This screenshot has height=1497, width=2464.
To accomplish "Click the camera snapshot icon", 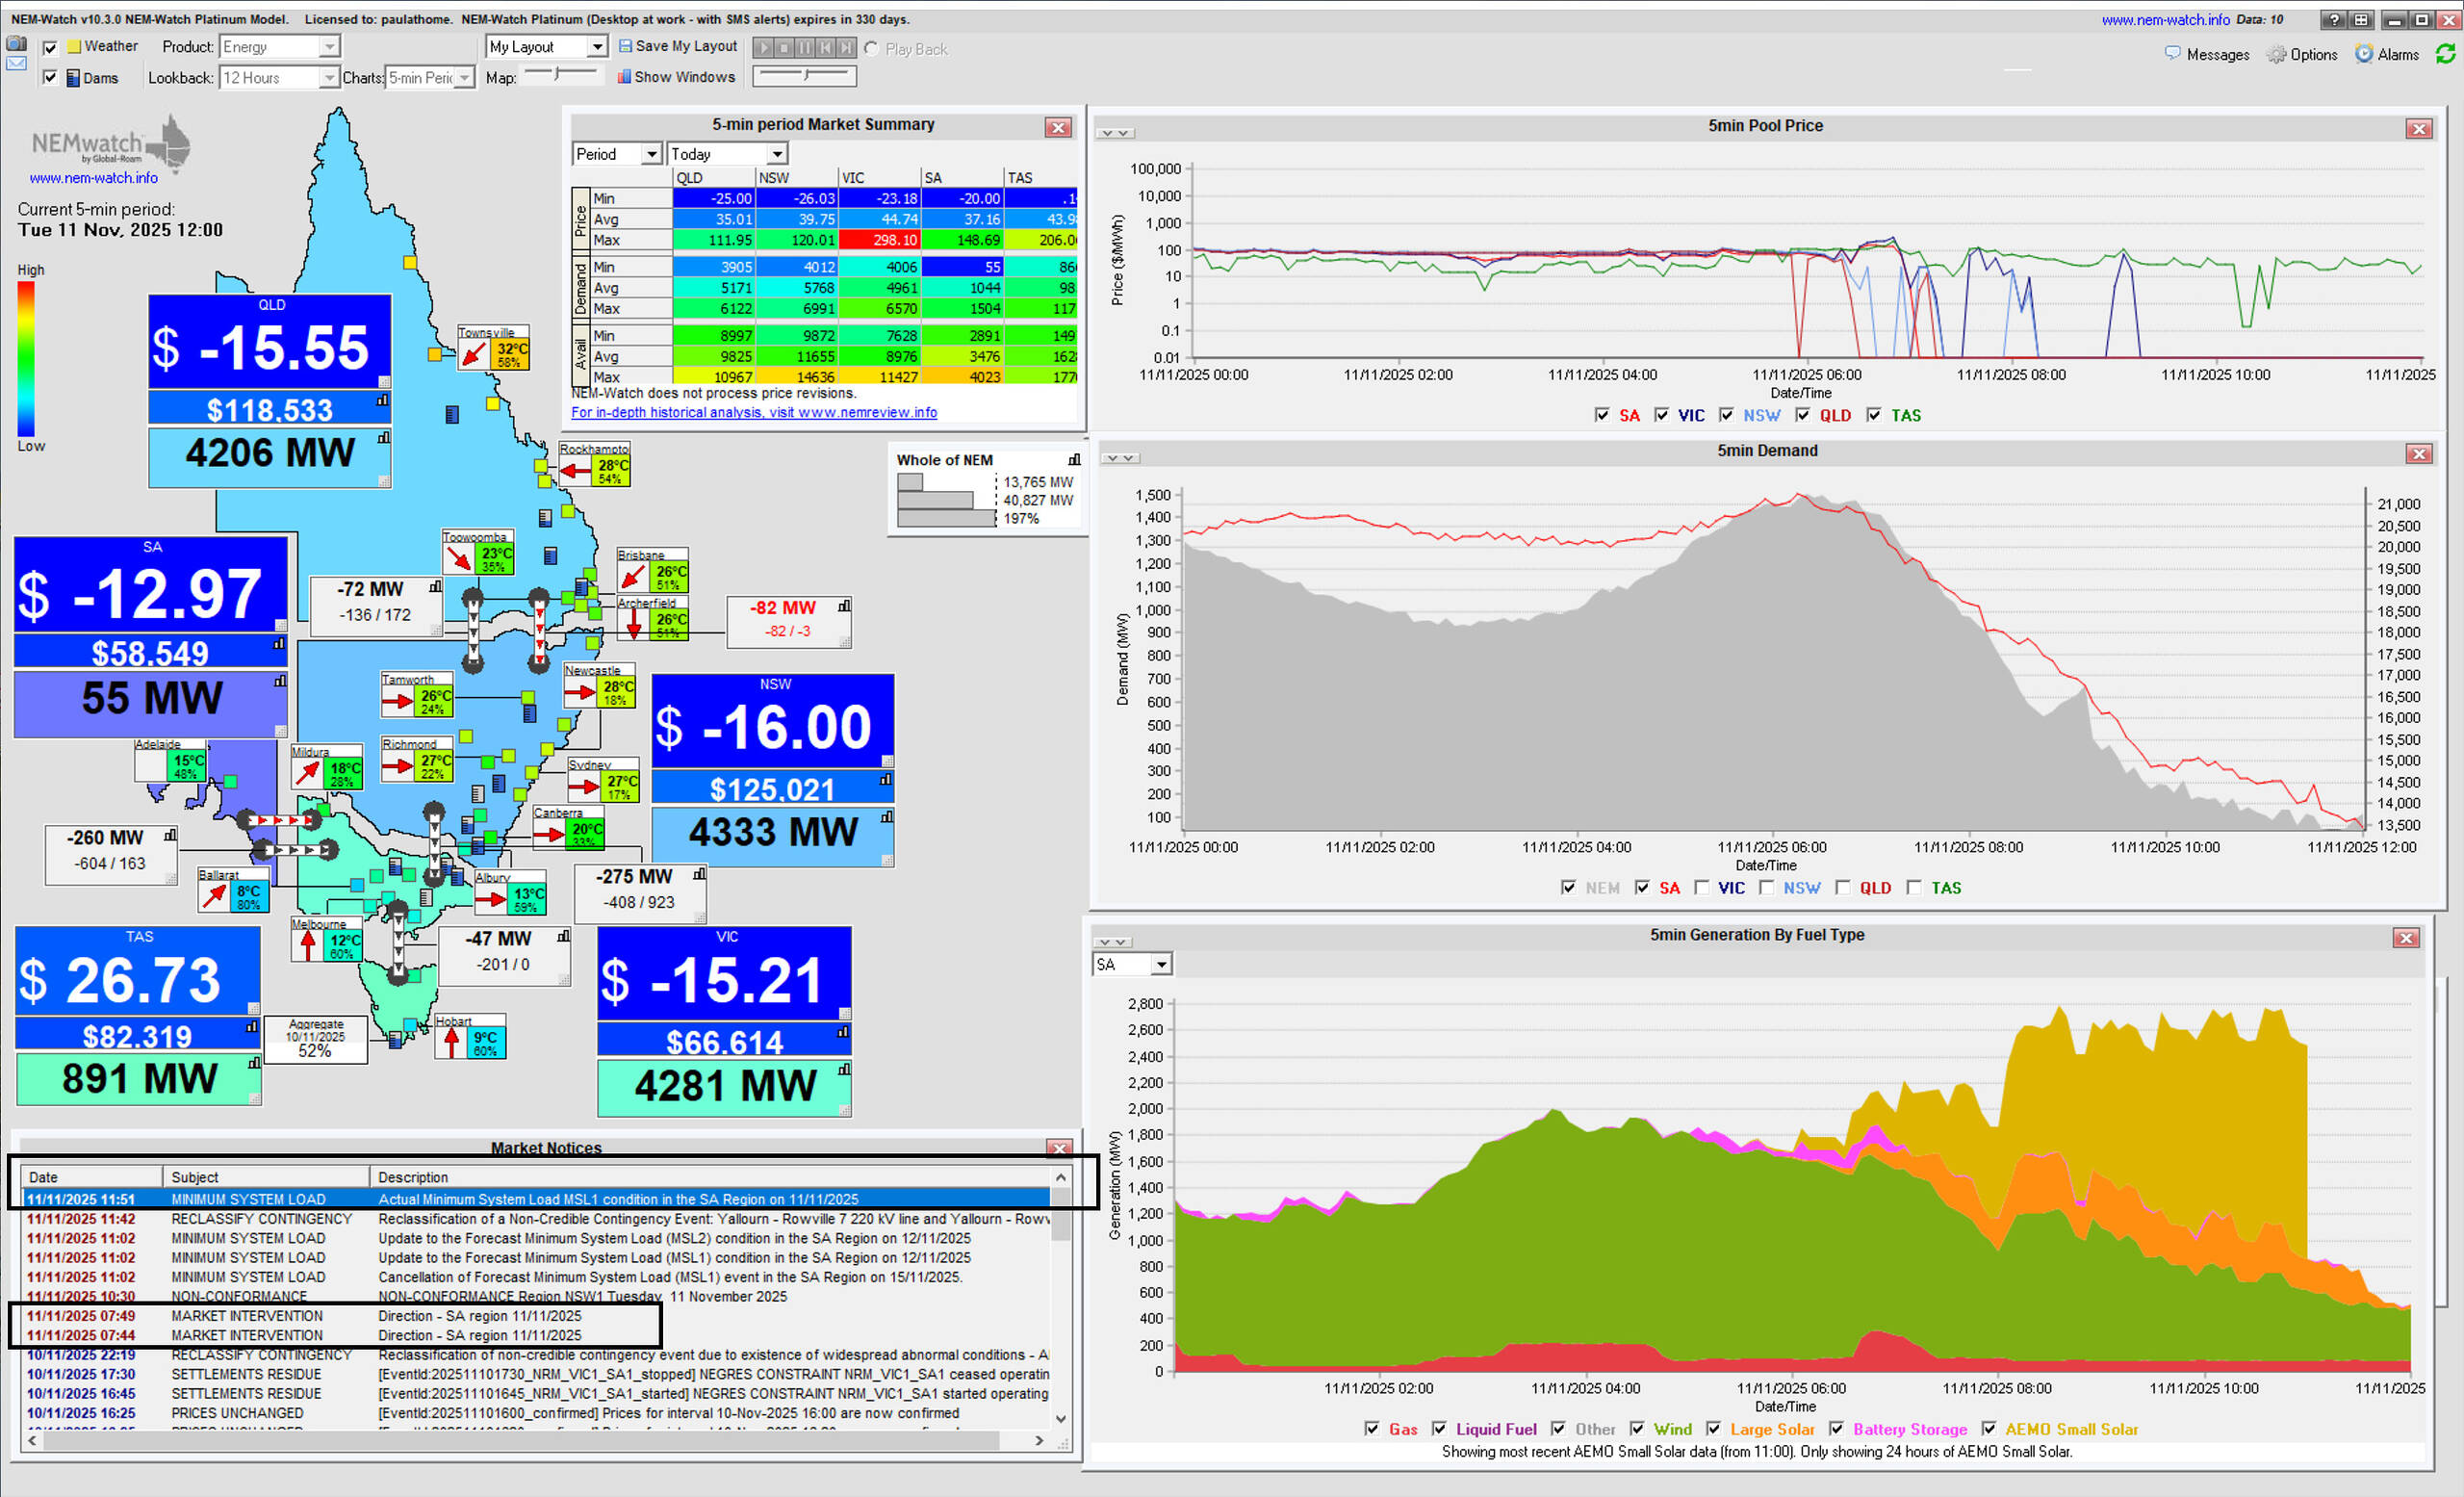I will [x=16, y=44].
